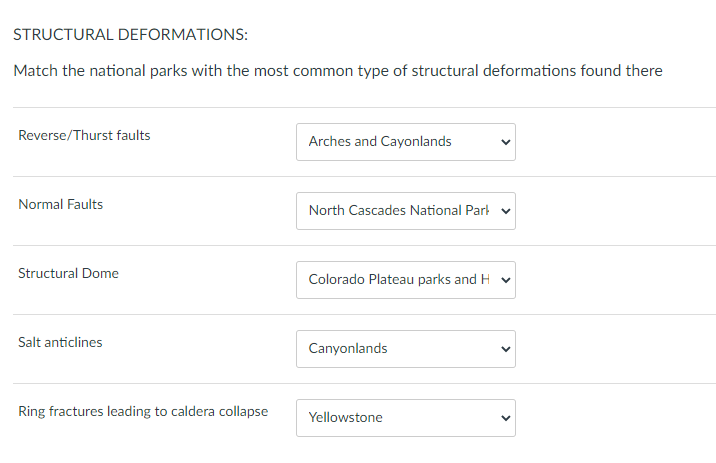Click chevron arrow beside Yellowstone
The height and width of the screenshot is (463, 716).
tap(505, 418)
